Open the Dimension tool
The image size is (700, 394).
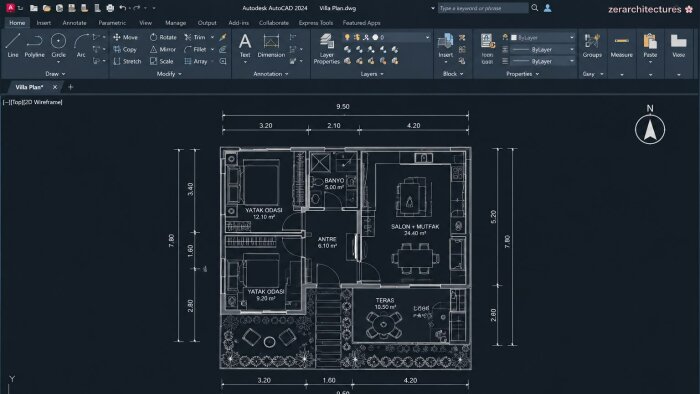point(271,46)
